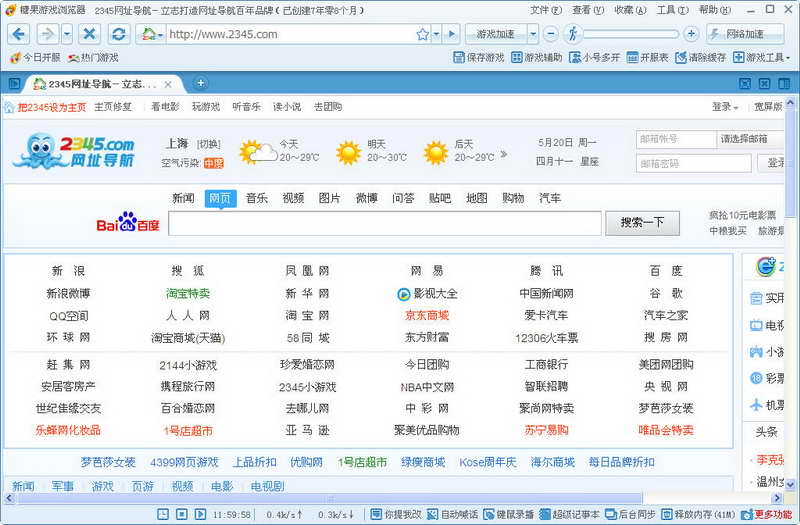This screenshot has height=525, width=800.
Task: Click the game speed slider track
Action: (631, 34)
